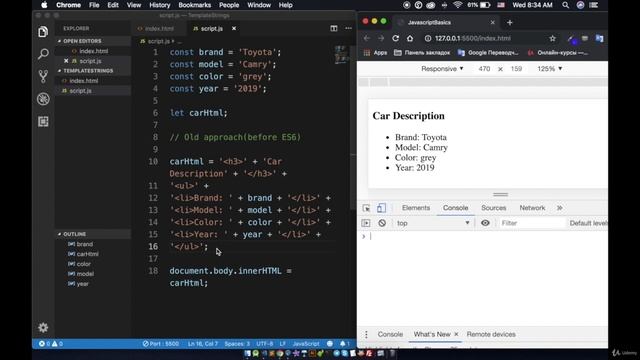
Task: Click the Chrome back navigation arrow
Action: pos(367,38)
